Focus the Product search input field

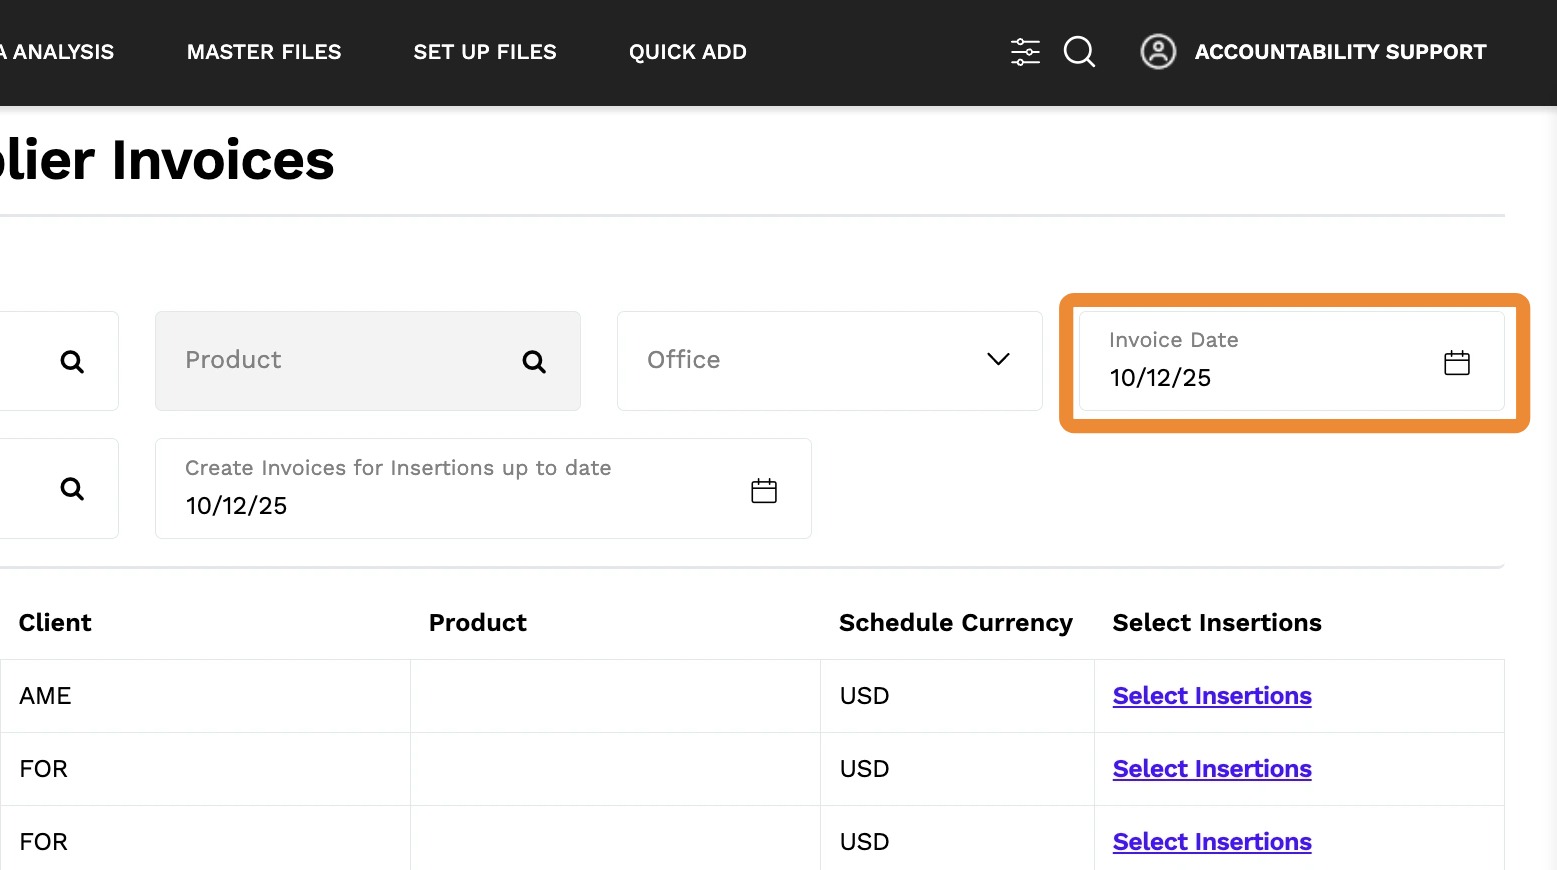point(340,361)
